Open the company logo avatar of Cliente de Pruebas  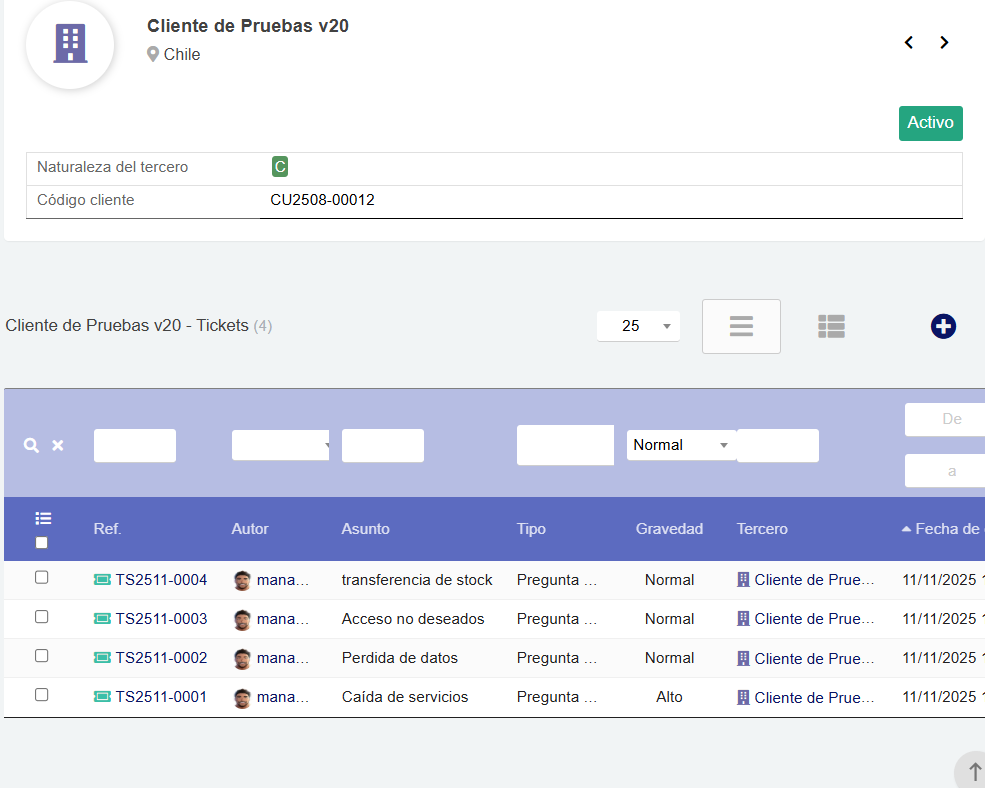(70, 45)
